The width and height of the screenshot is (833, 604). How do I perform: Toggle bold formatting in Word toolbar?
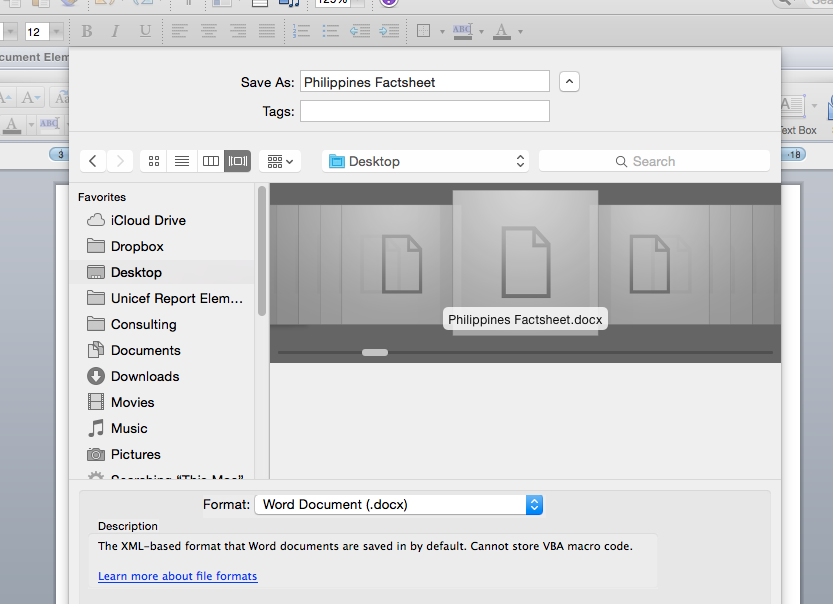pos(87,32)
